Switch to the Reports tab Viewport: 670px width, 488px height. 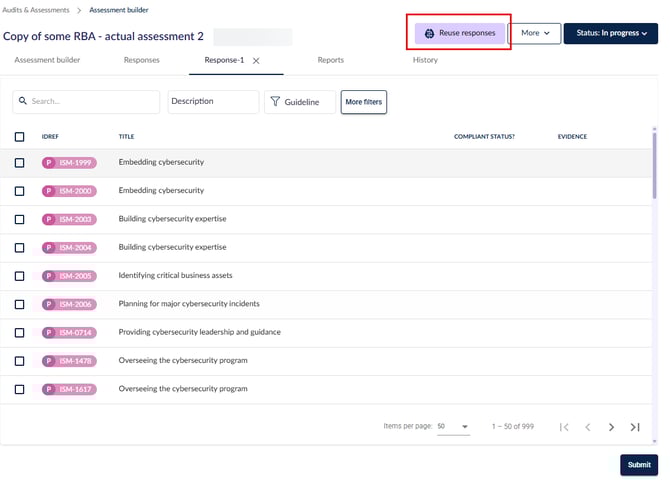(330, 60)
